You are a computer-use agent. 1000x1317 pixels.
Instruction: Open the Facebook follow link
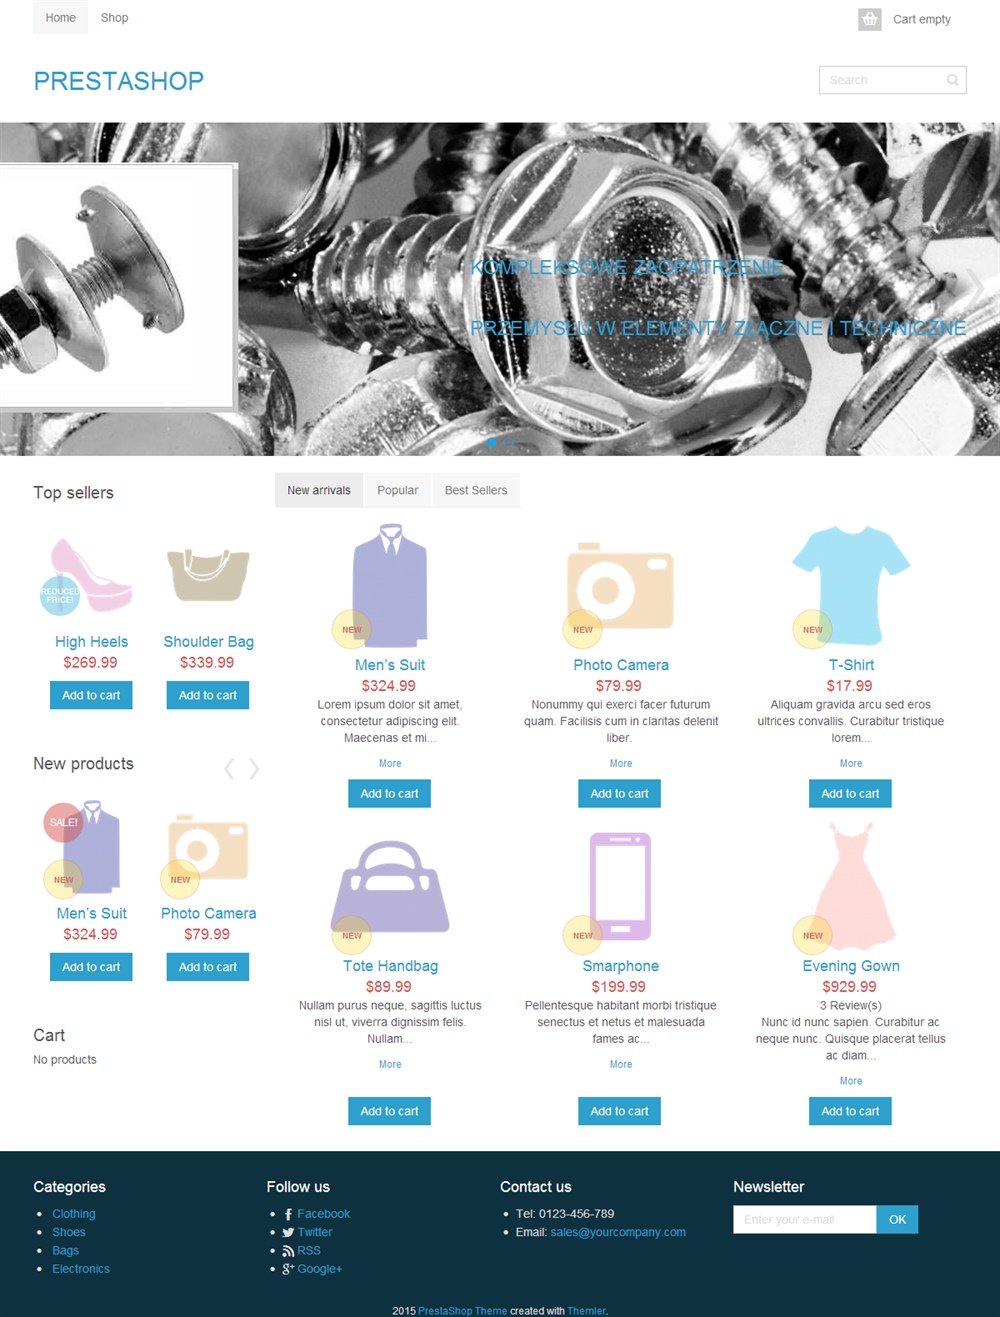click(x=323, y=1214)
